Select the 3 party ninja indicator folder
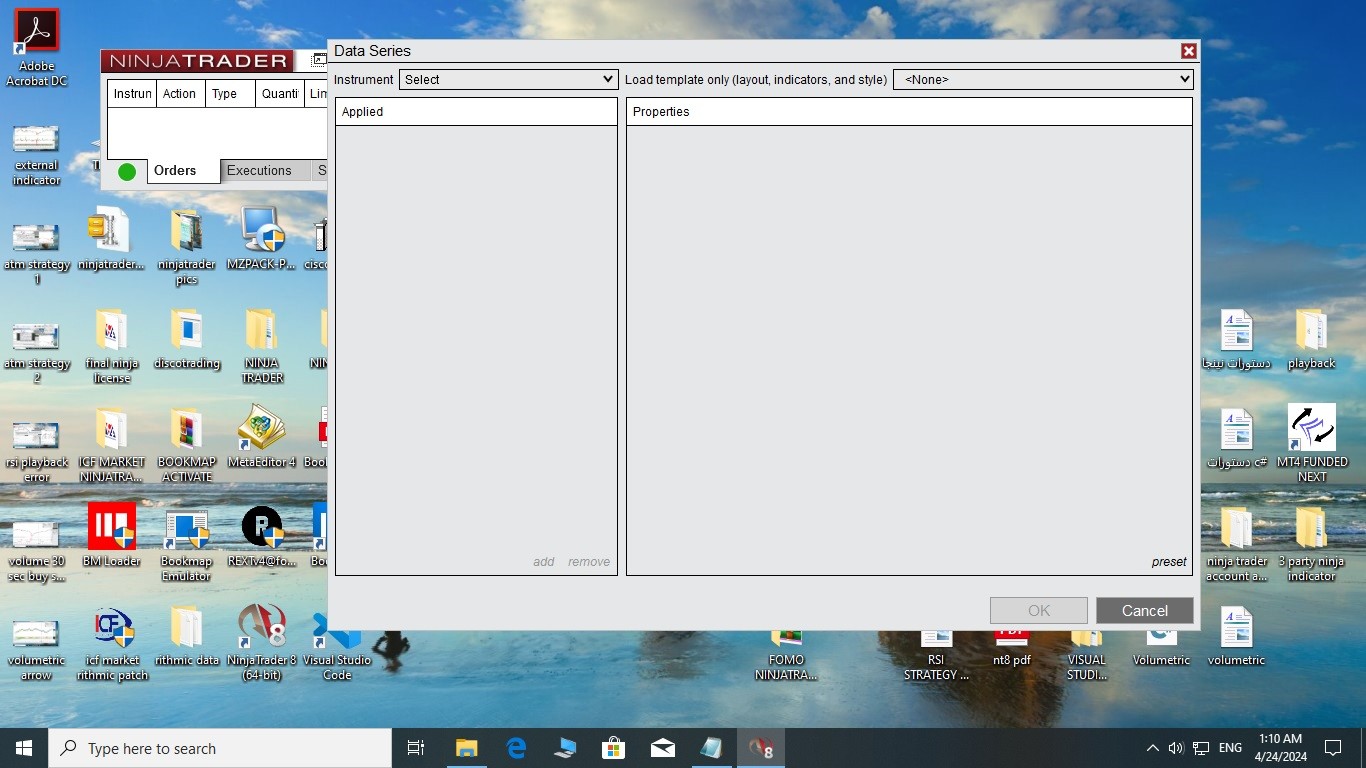The width and height of the screenshot is (1366, 768). point(1312,545)
